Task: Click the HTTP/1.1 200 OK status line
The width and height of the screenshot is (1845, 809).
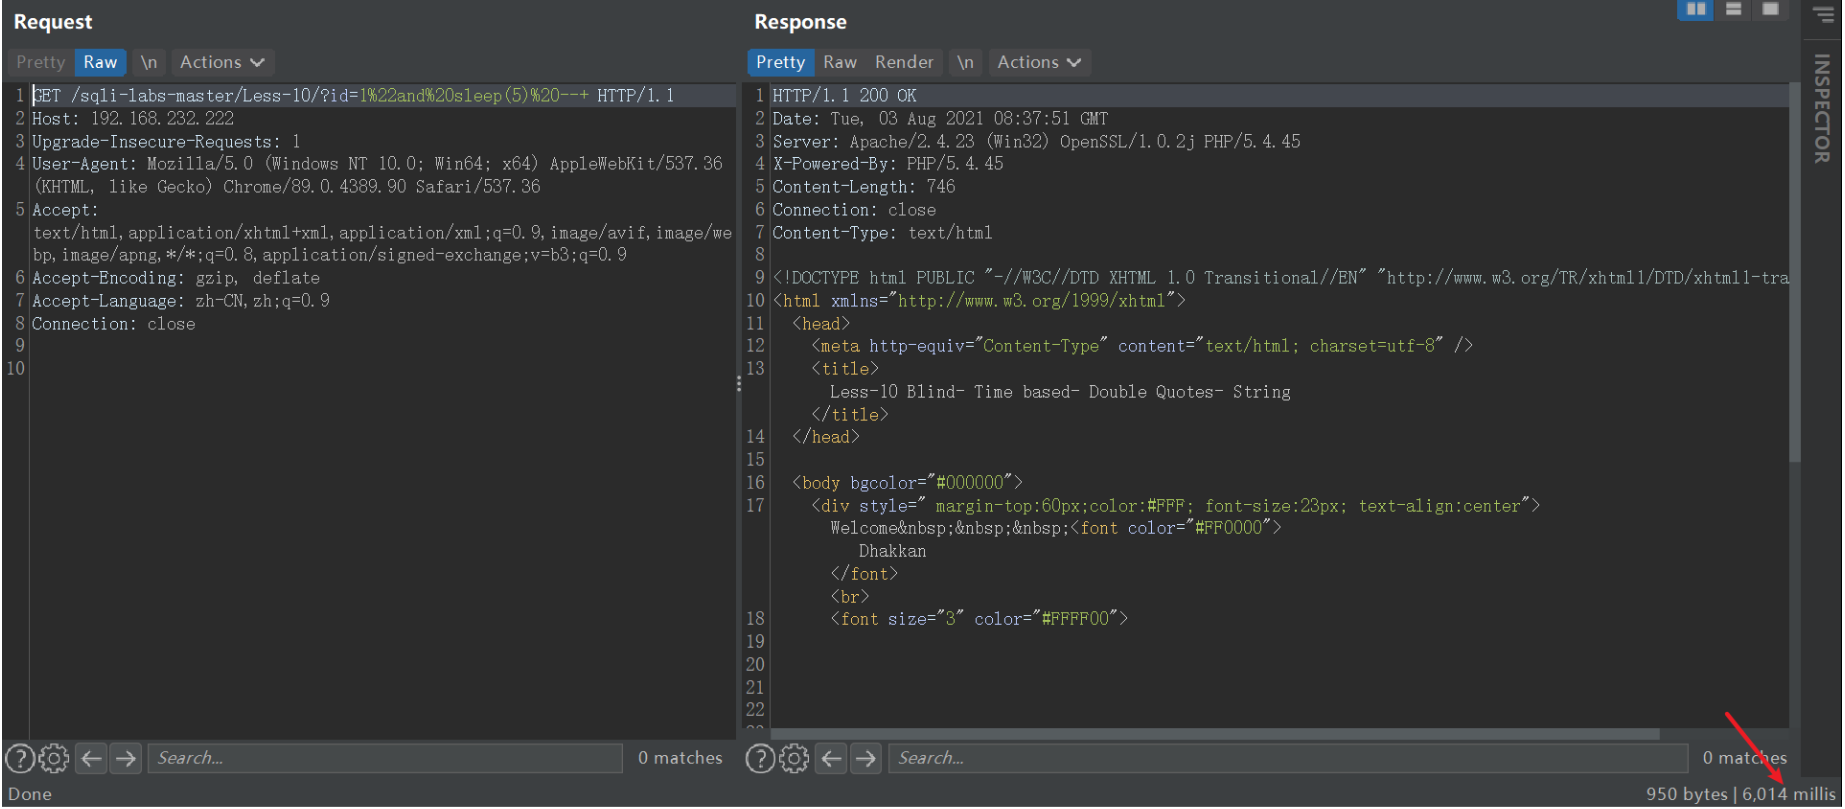Action: [845, 96]
